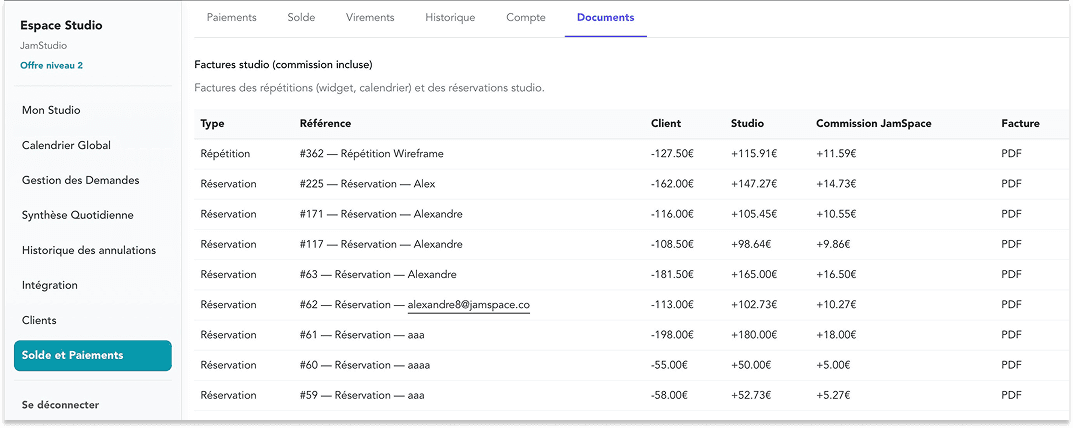1073x428 pixels.
Task: Click the Client column header
Action: point(666,124)
